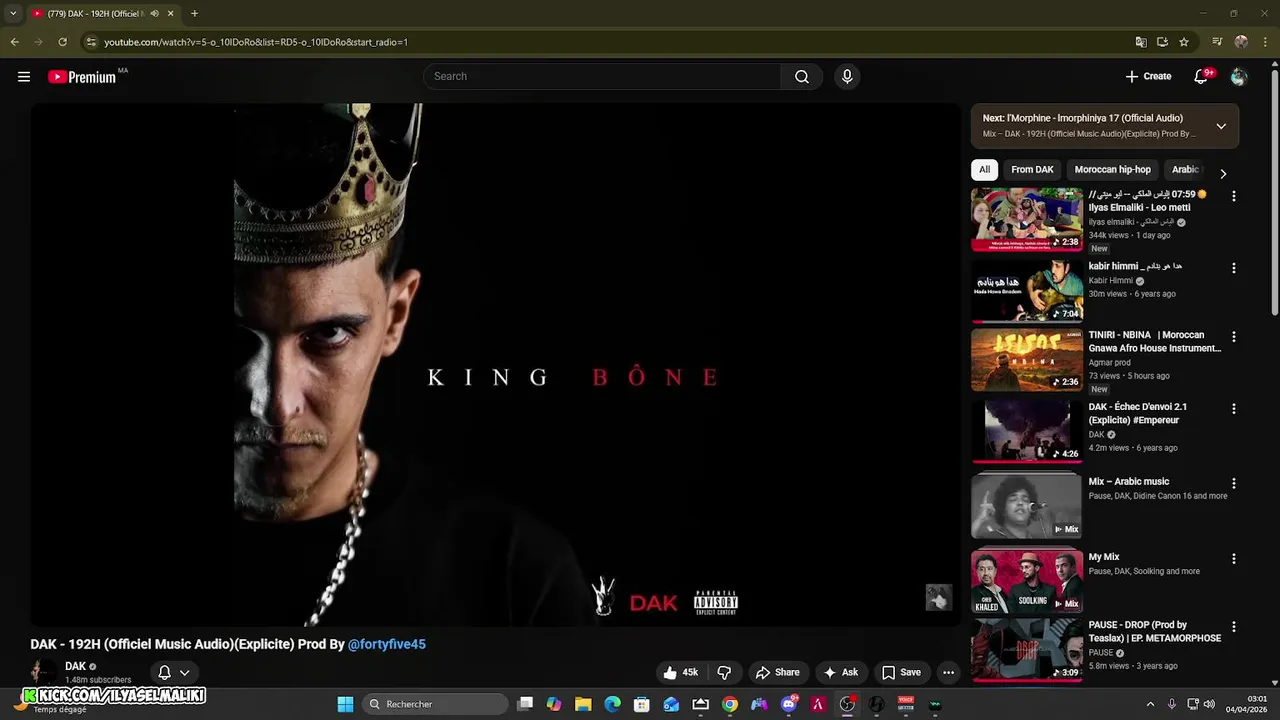The height and width of the screenshot is (720, 1280).
Task: Open DAK channel avatar below video
Action: pos(43,673)
